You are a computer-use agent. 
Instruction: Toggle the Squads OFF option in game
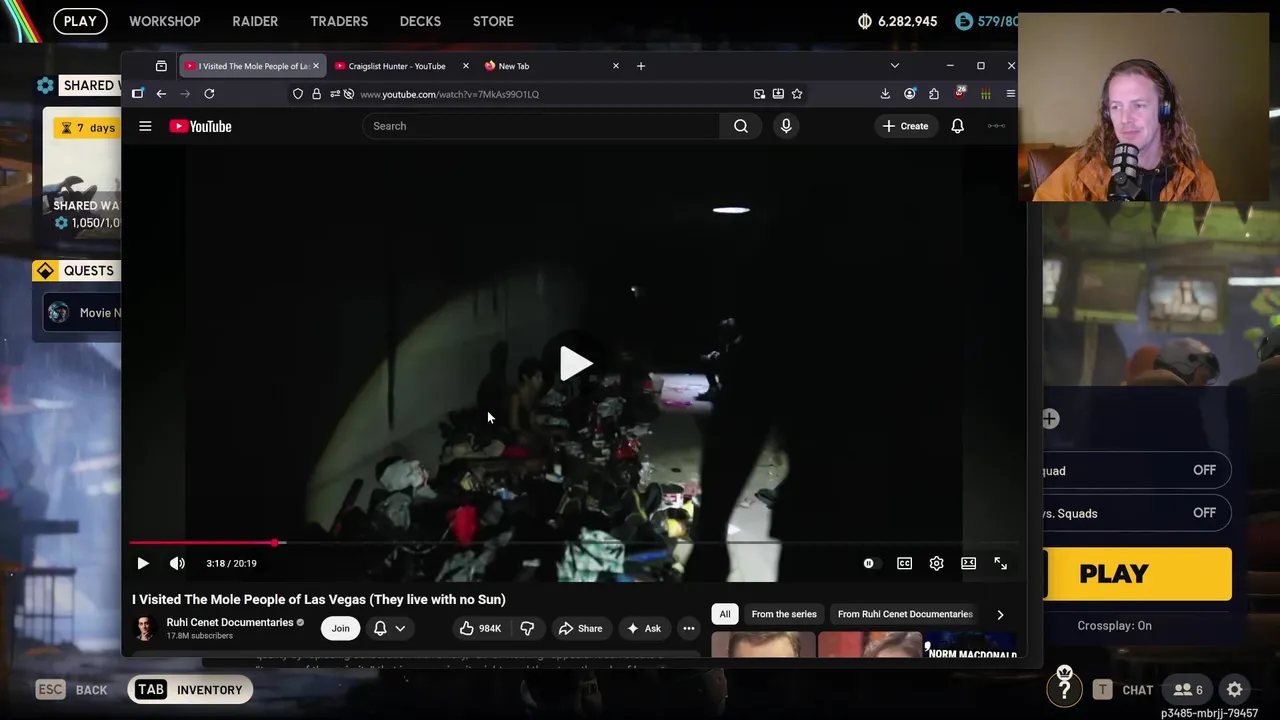tap(1137, 513)
